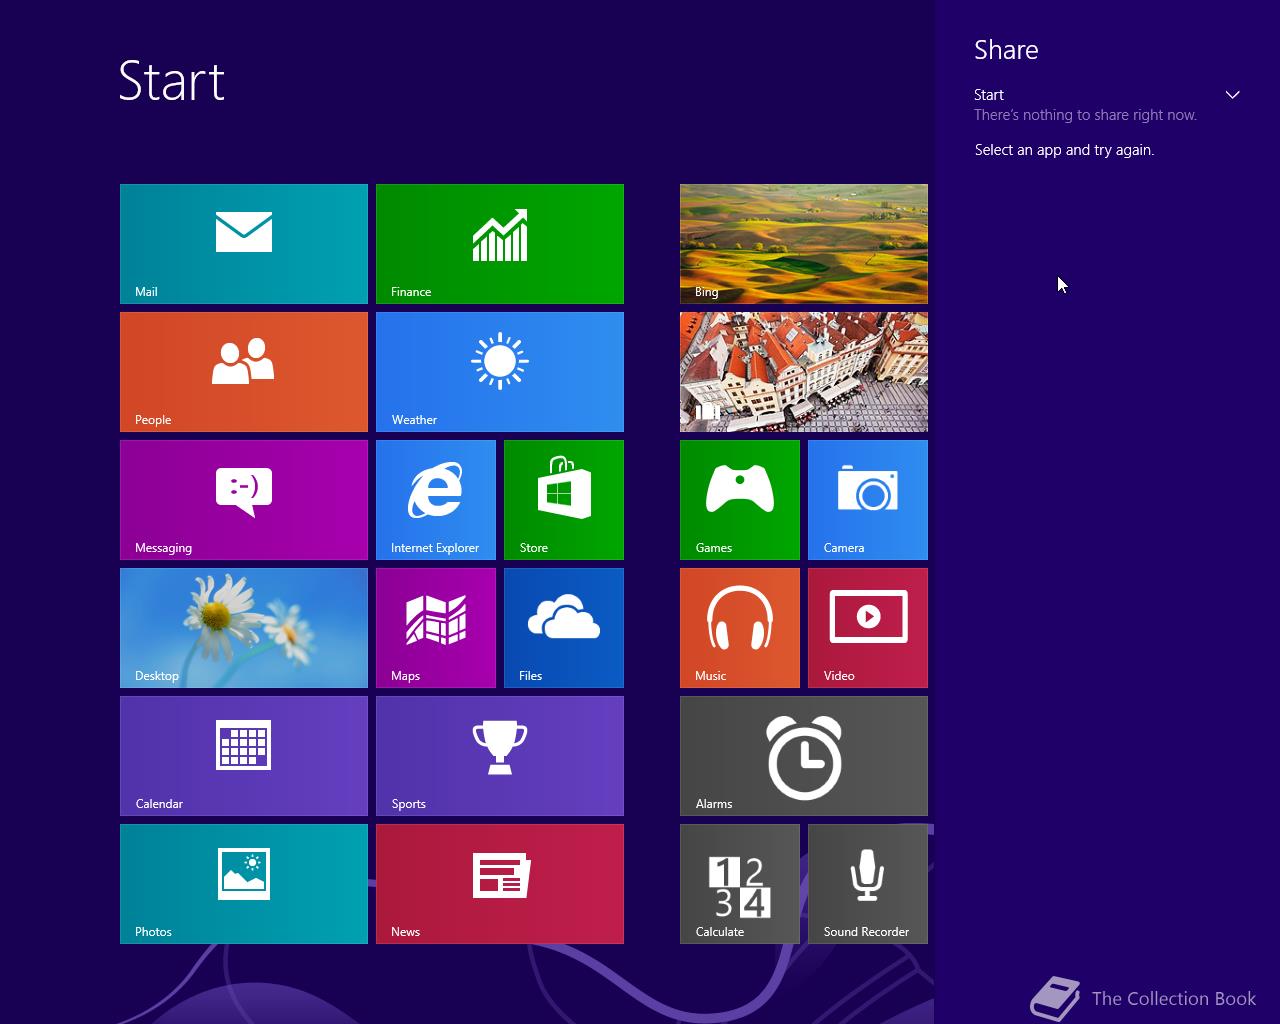Viewport: 1280px width, 1024px height.
Task: Open the News tile
Action: (x=500, y=884)
